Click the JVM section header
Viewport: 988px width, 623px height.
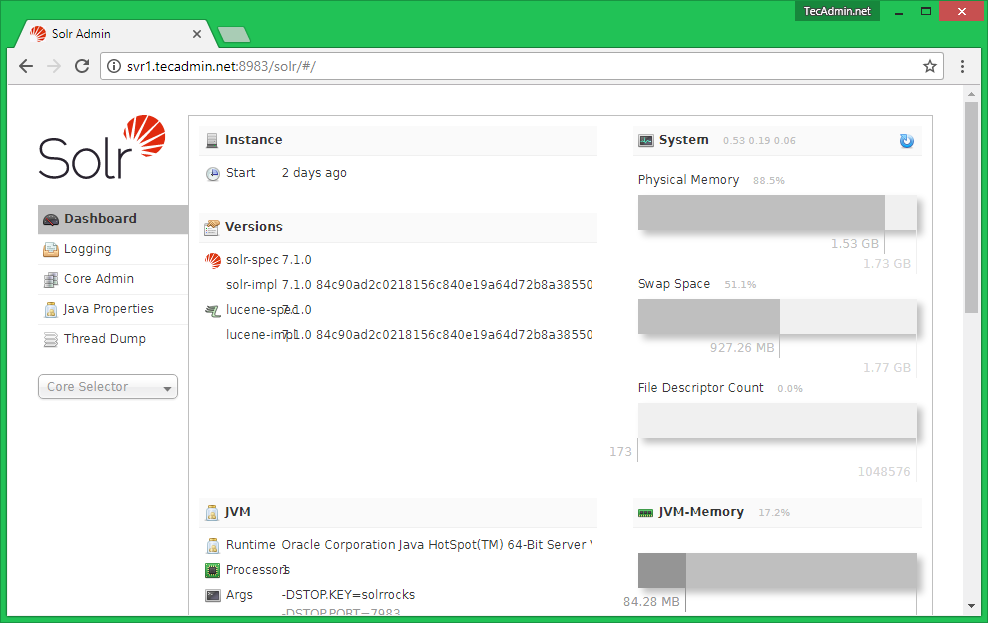(x=398, y=512)
